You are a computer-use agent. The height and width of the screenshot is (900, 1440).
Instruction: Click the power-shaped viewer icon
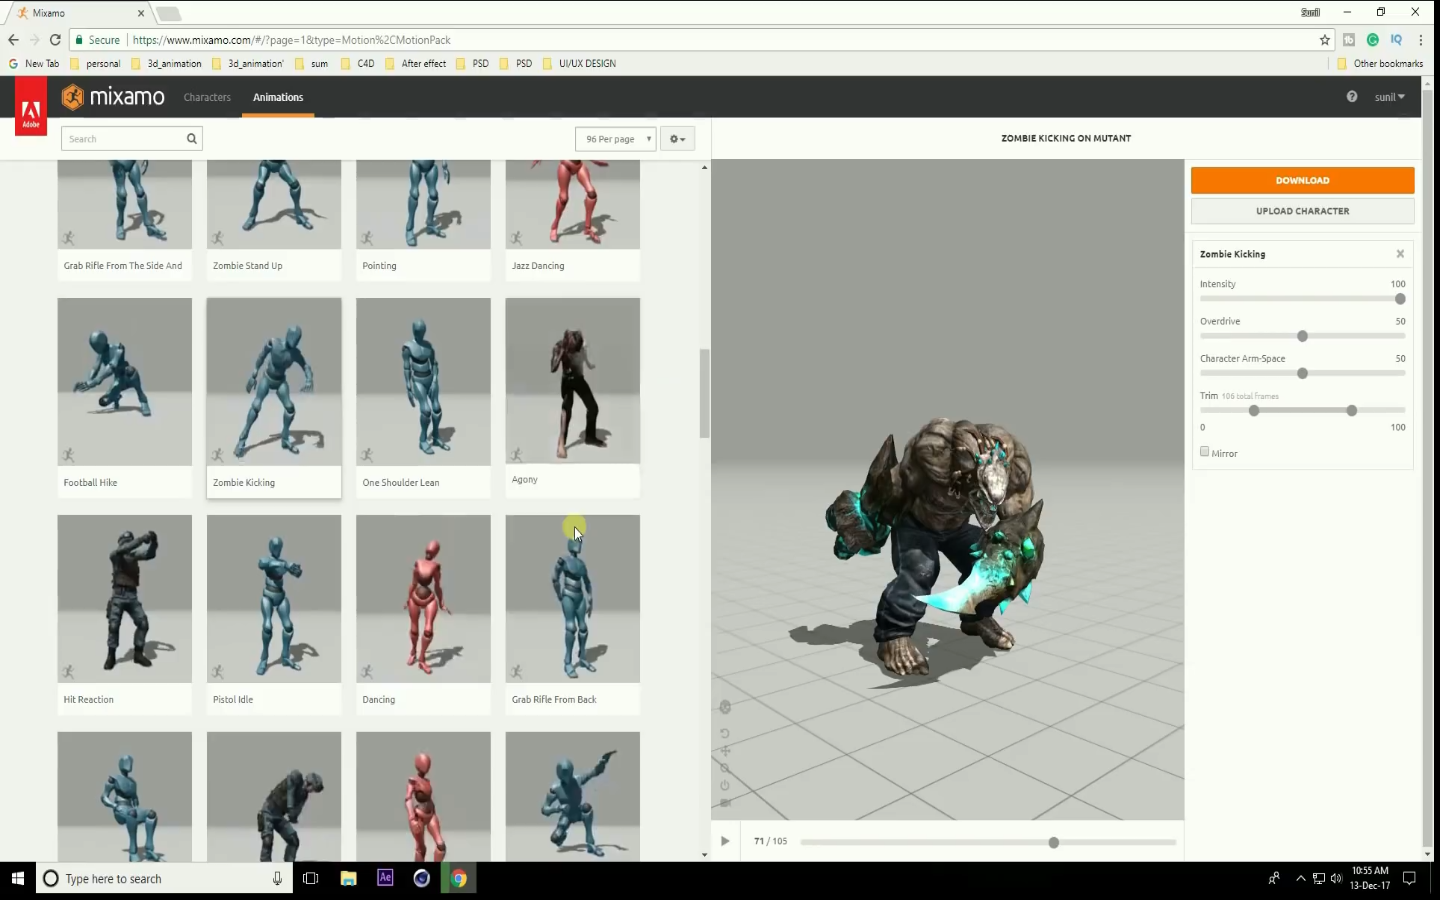click(725, 785)
